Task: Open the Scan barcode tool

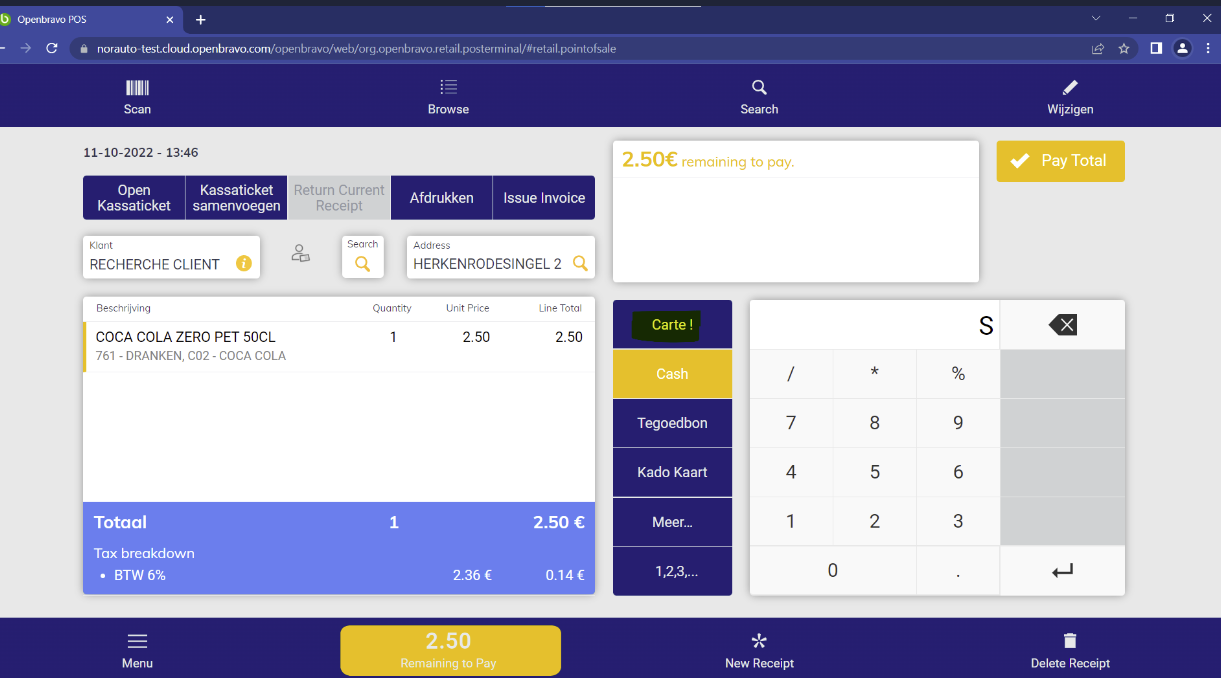Action: [137, 97]
